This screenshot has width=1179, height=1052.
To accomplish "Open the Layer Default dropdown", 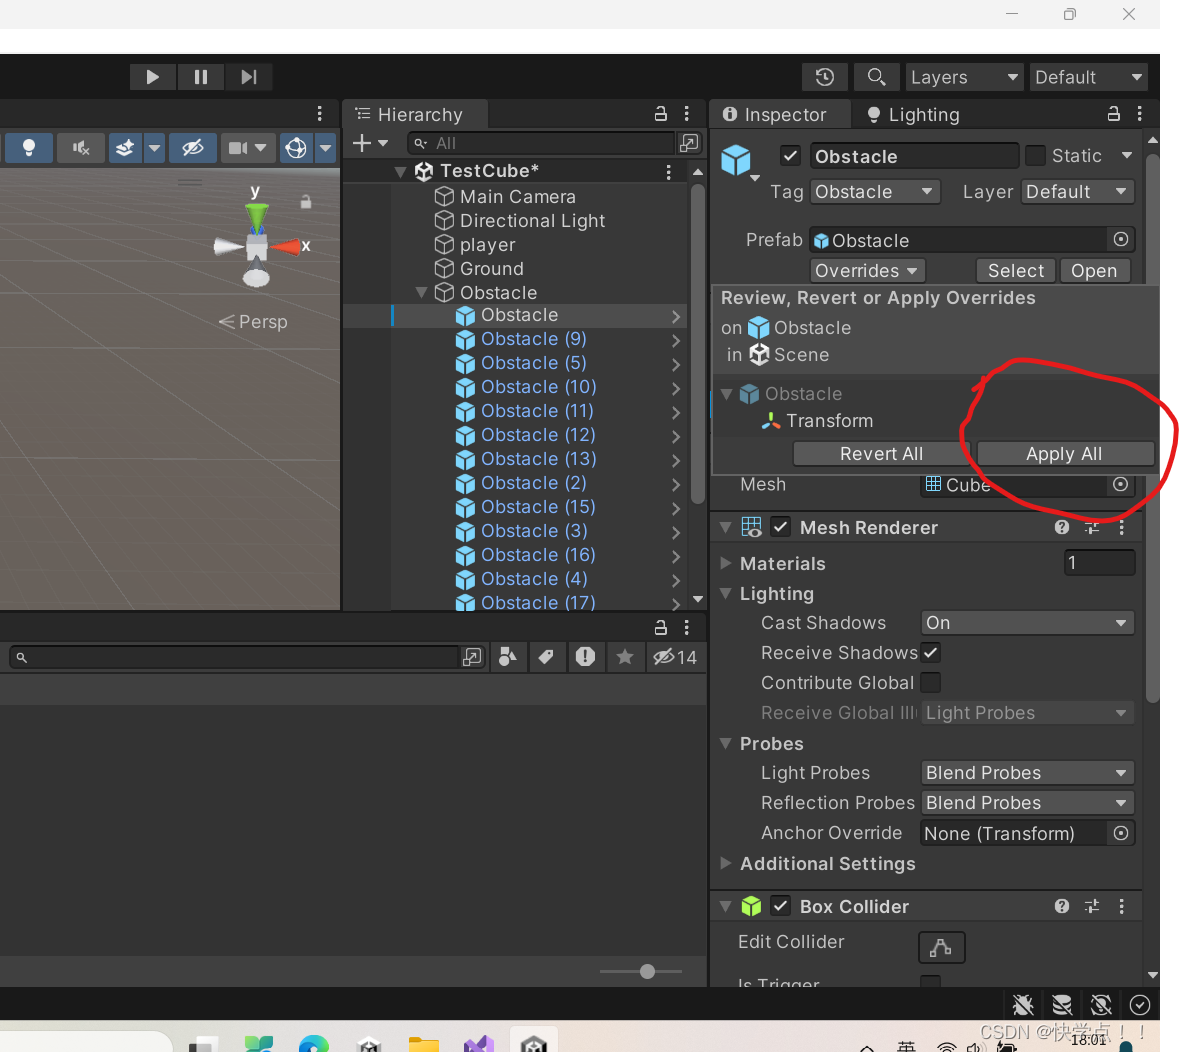I will [x=1077, y=192].
